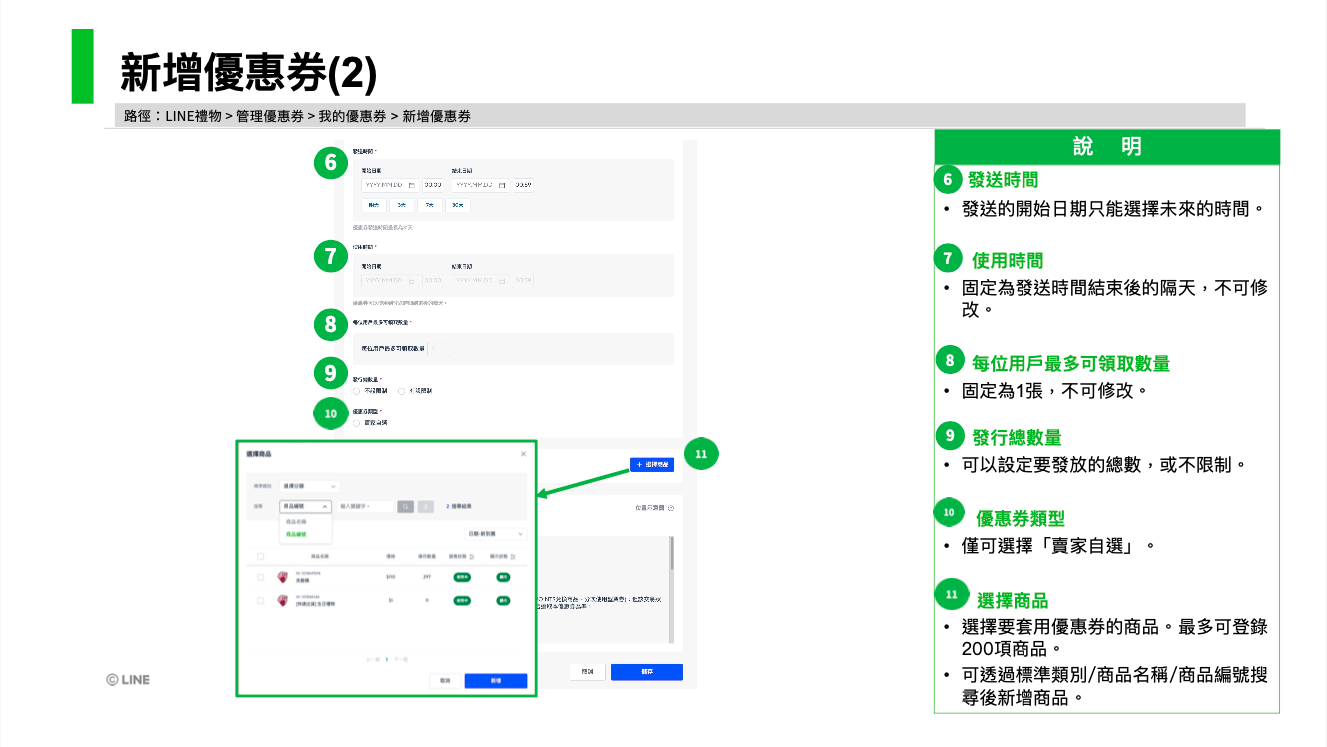The image size is (1327, 747).
Task: Click 發送時間 start time 00:00 field
Action: (432, 185)
